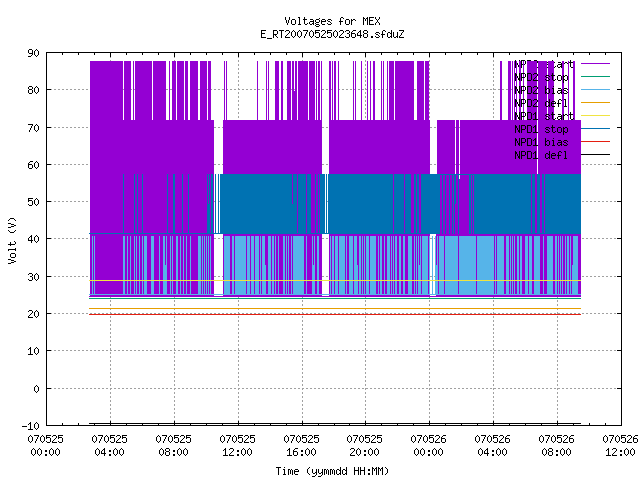The width and height of the screenshot is (640, 480).
Task: Click the y-axis tick label 20
Action: tap(33, 314)
